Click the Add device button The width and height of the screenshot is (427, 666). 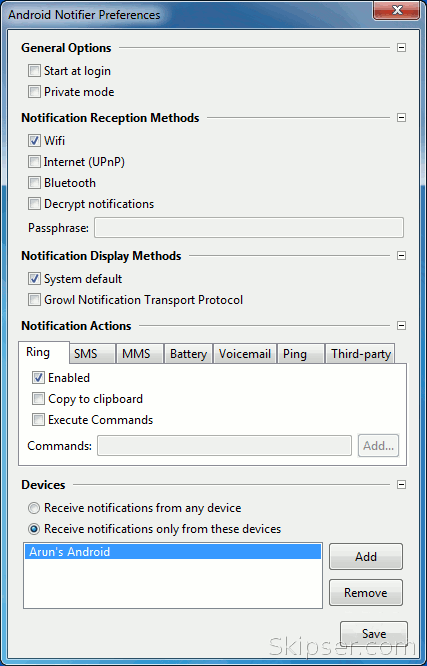366,556
